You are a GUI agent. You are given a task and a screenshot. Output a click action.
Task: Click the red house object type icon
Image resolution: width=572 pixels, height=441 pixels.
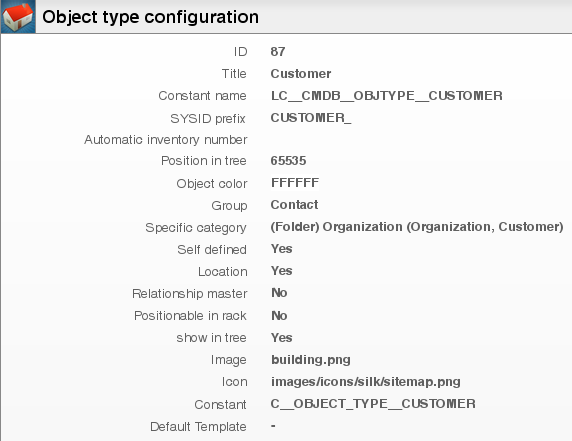pyautogui.click(x=18, y=16)
